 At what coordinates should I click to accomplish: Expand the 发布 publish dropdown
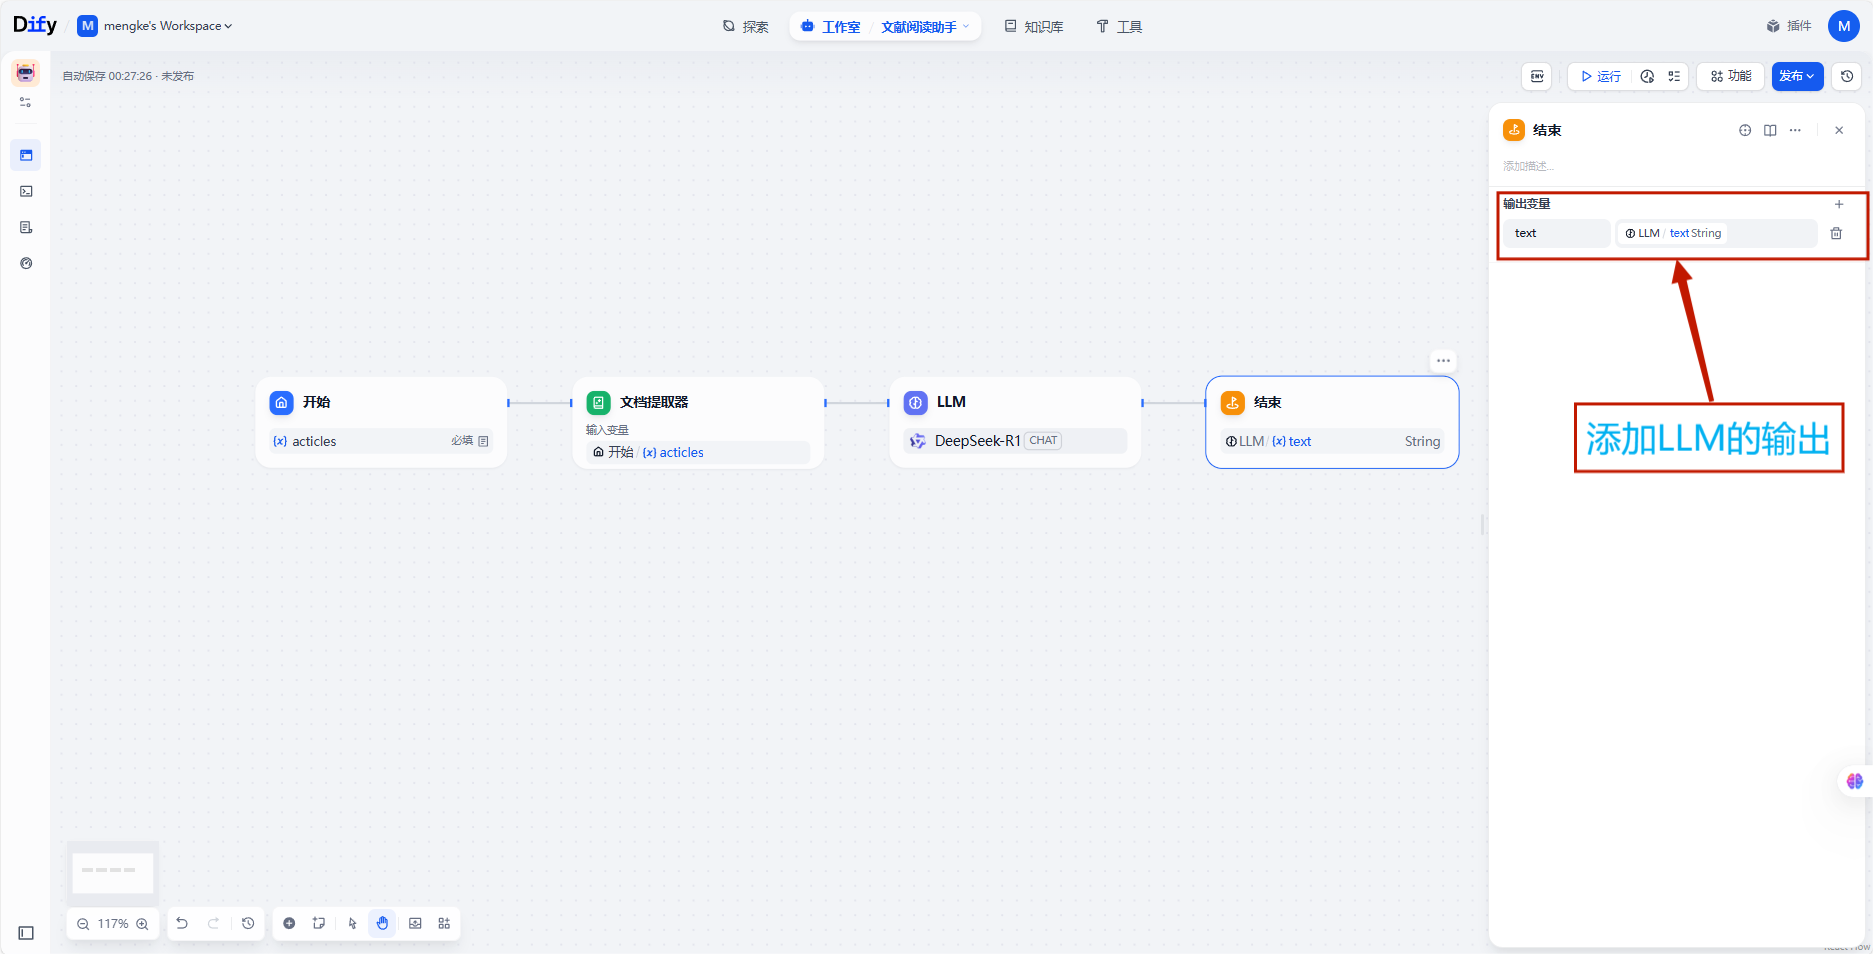point(1797,76)
